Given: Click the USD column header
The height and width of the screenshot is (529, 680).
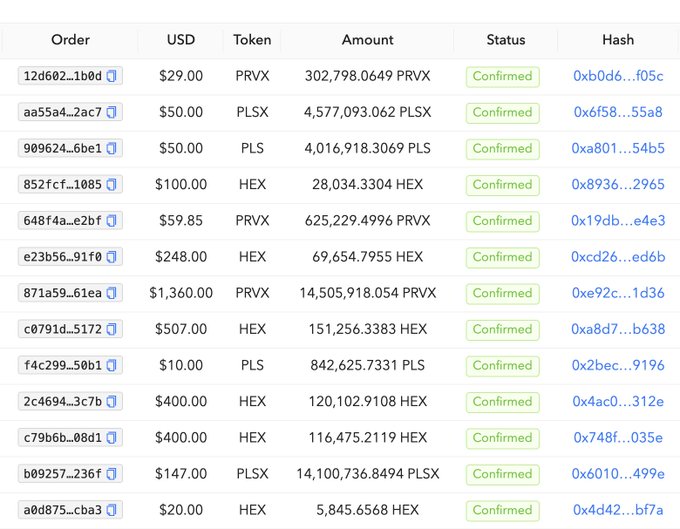Looking at the screenshot, I should (181, 40).
